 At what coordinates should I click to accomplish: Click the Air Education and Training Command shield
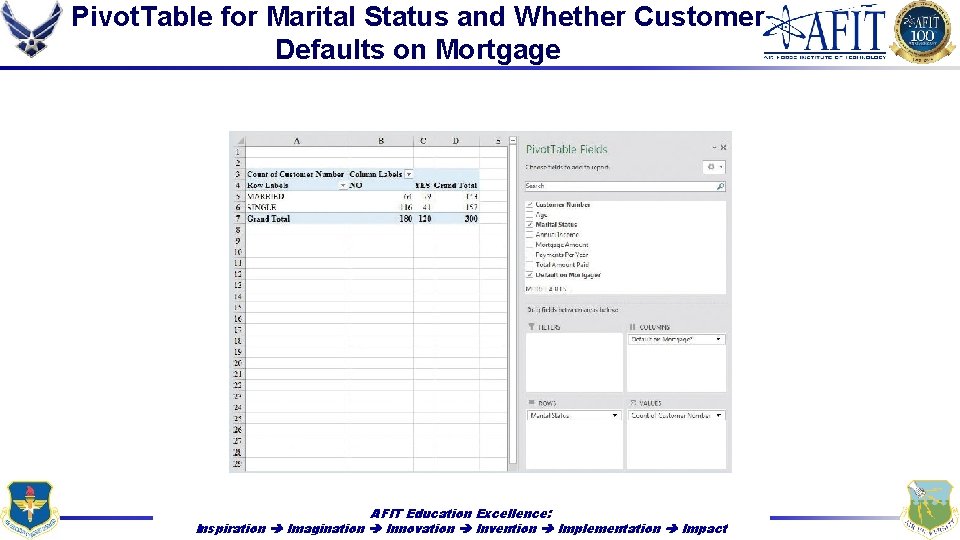point(29,509)
